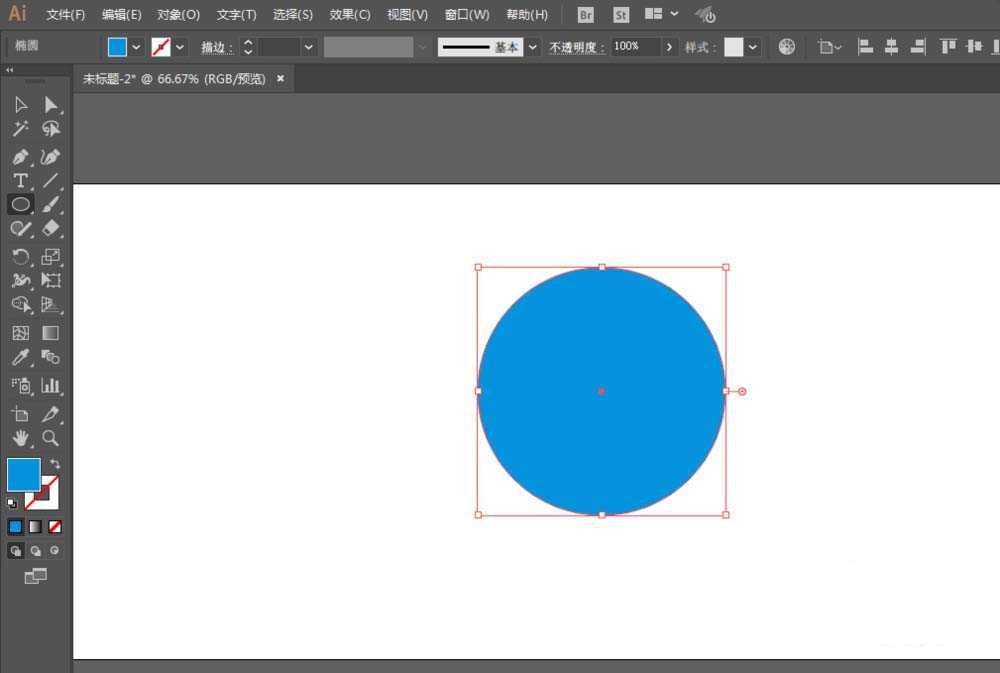This screenshot has height=673, width=1000.
Task: Select the Type tool
Action: click(x=20, y=181)
